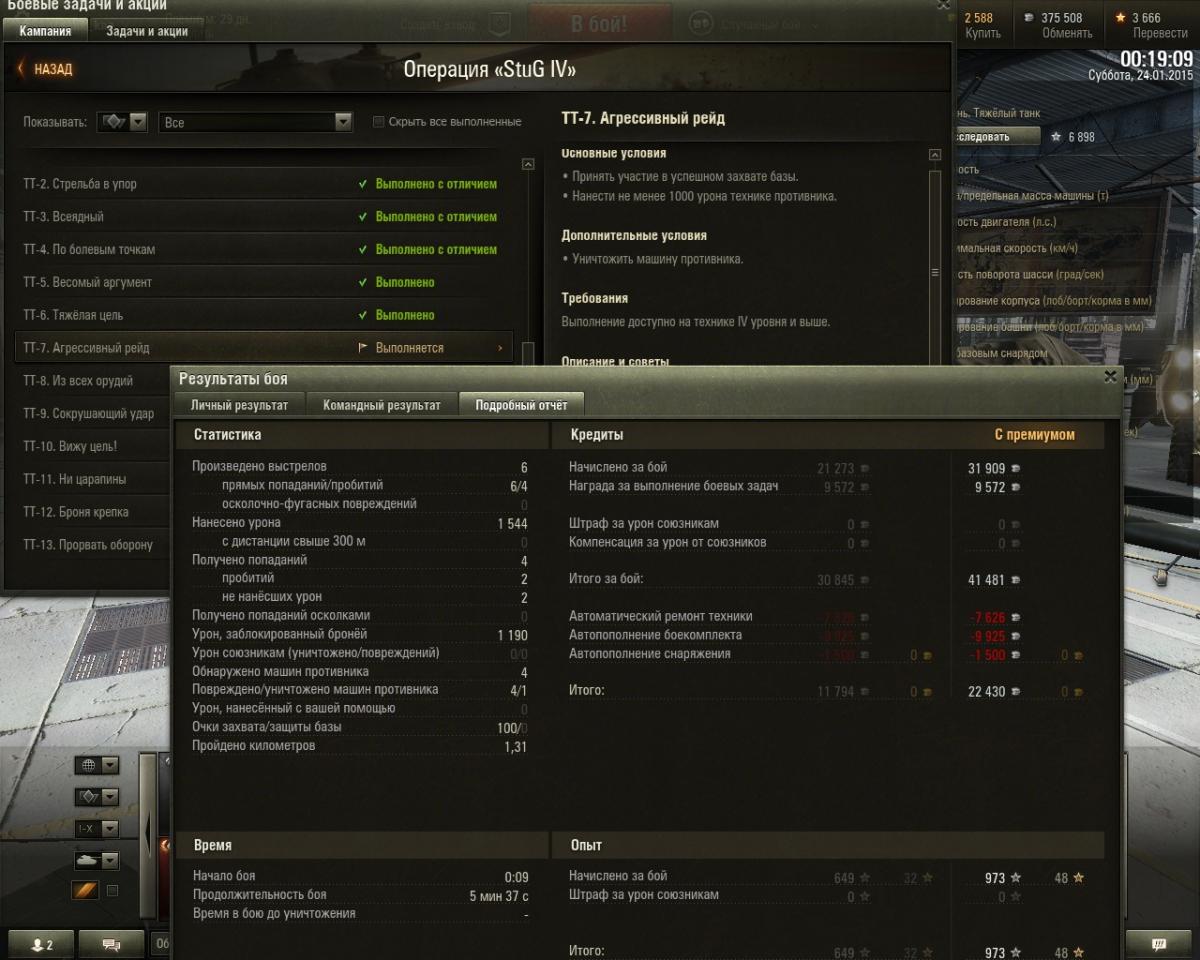Open the chat channels speech-bubble button

pos(111,944)
